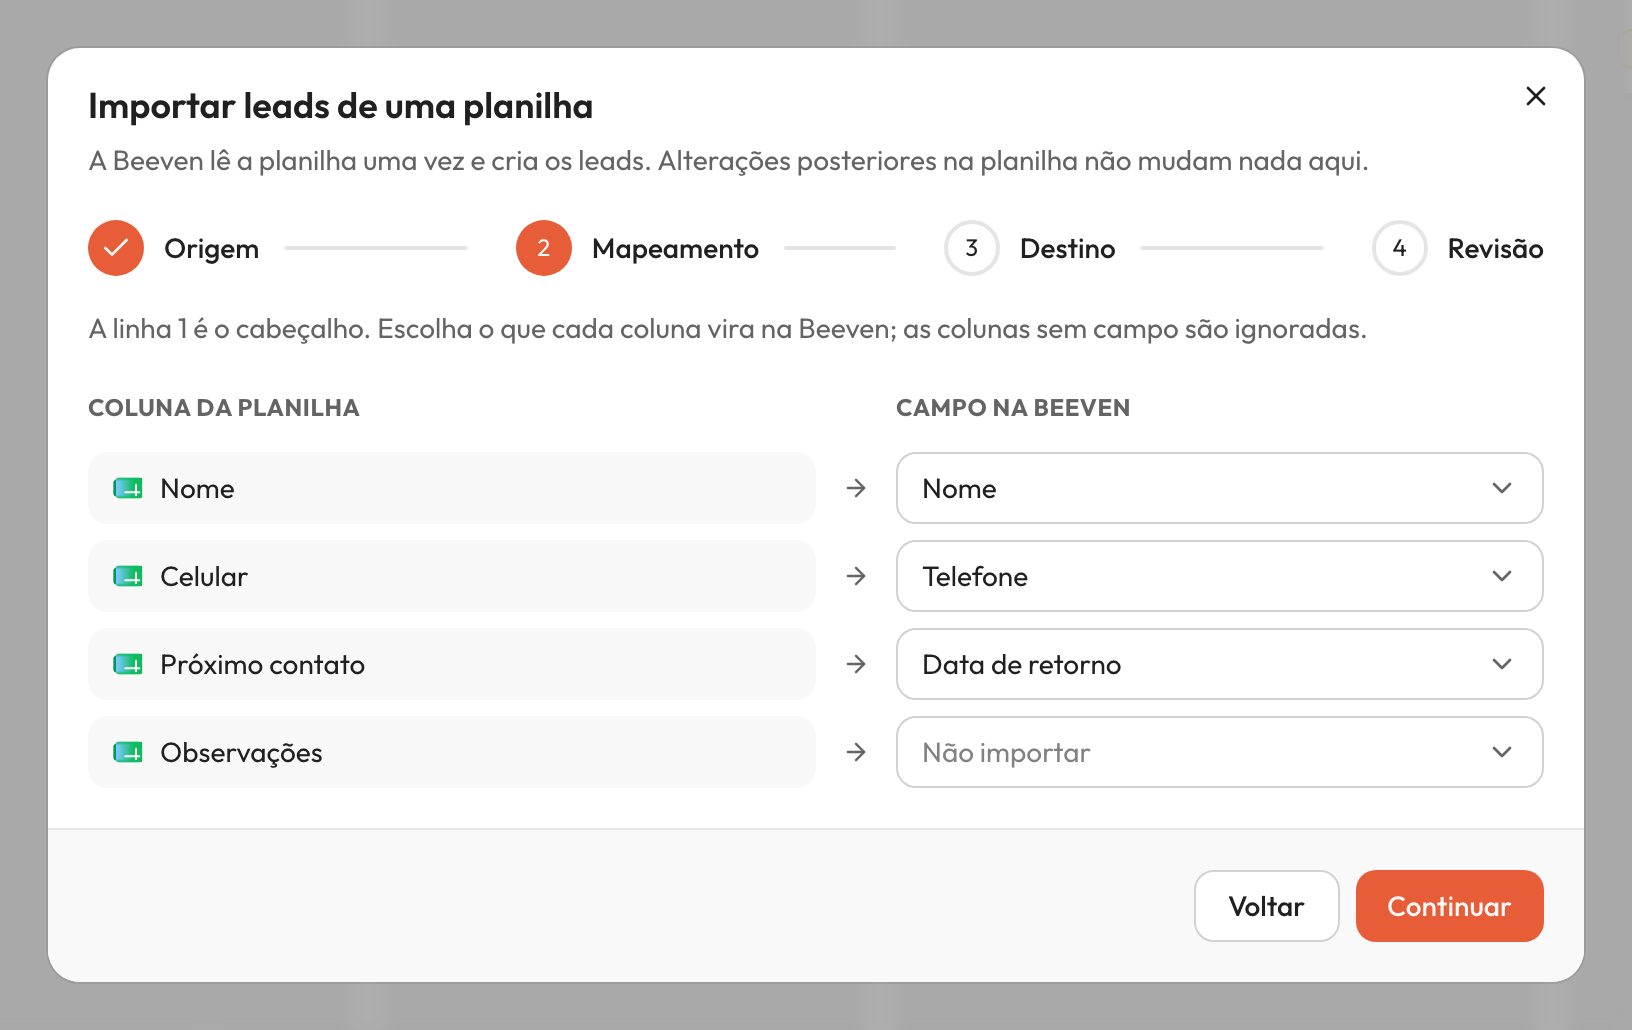Click the column icon beside Observações

click(x=128, y=752)
